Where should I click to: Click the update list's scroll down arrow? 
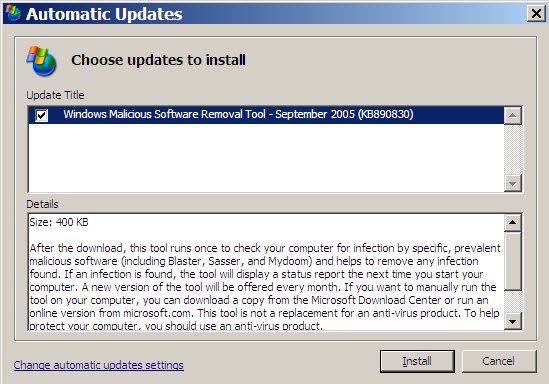point(513,183)
